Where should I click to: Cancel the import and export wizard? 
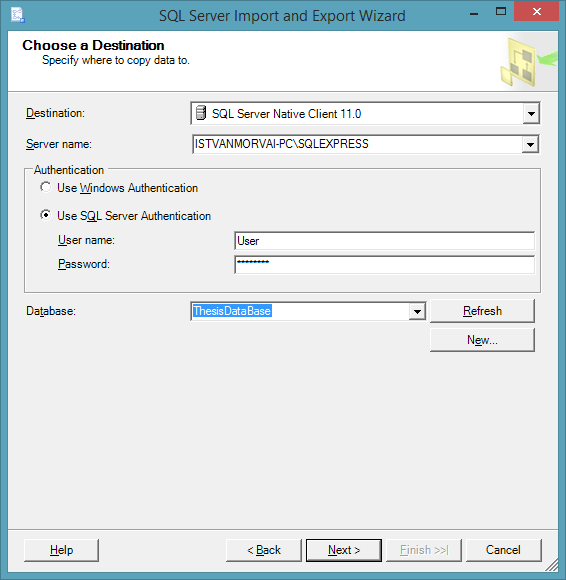coord(503,550)
